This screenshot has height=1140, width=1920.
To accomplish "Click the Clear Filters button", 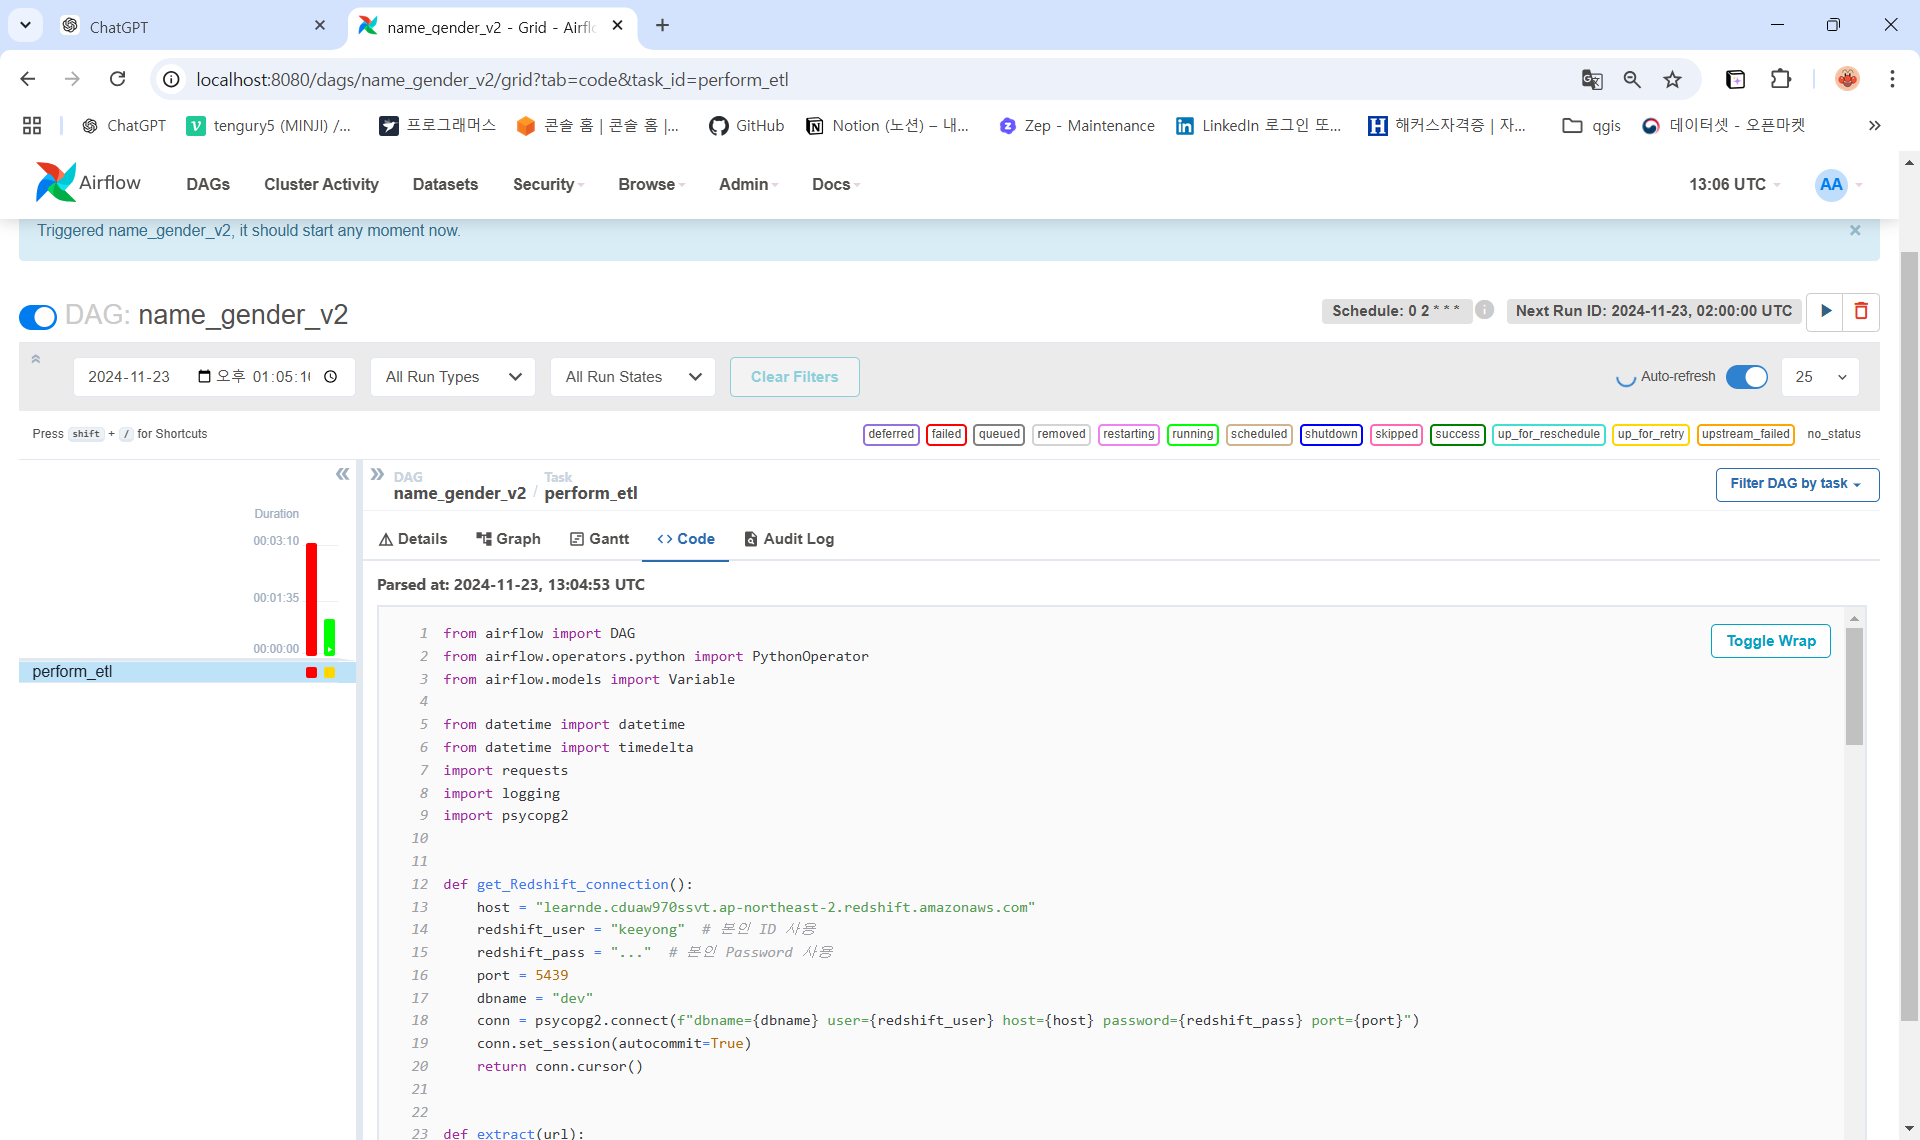I will pyautogui.click(x=794, y=377).
